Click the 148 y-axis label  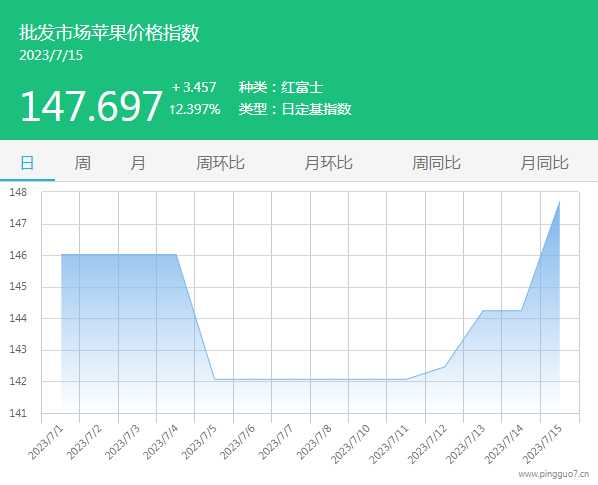[x=18, y=192]
